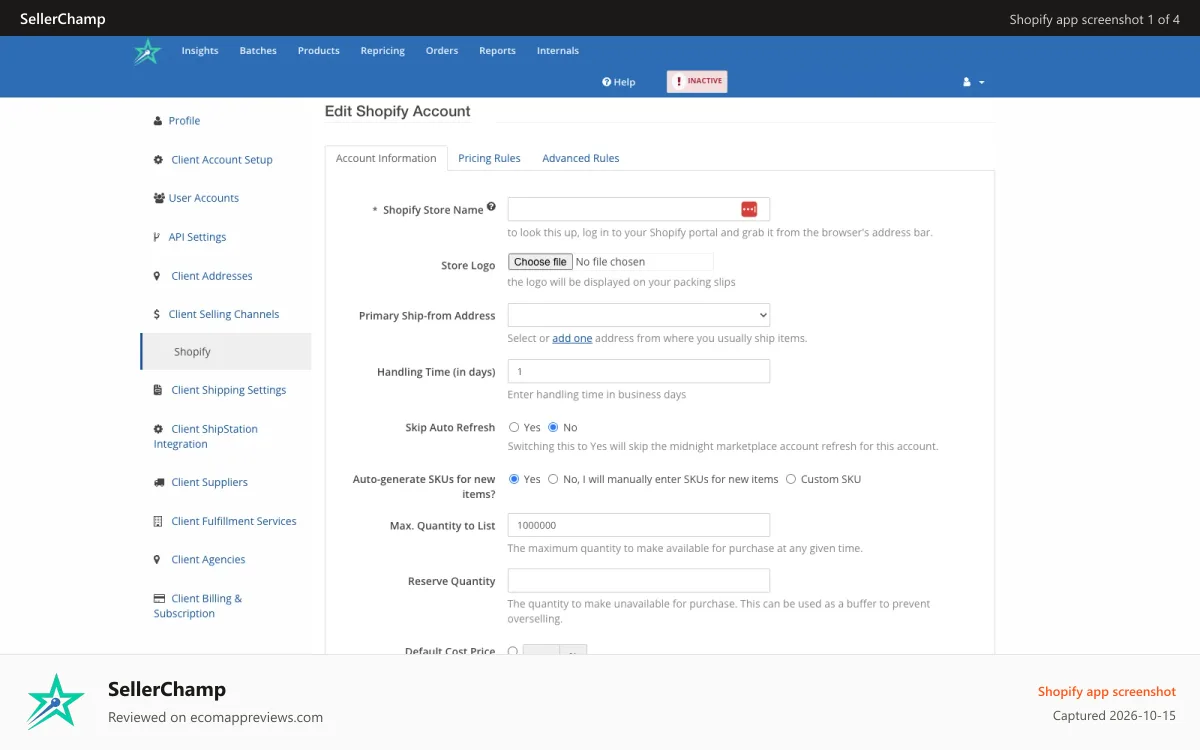Click the 'add one' address link

tap(572, 338)
